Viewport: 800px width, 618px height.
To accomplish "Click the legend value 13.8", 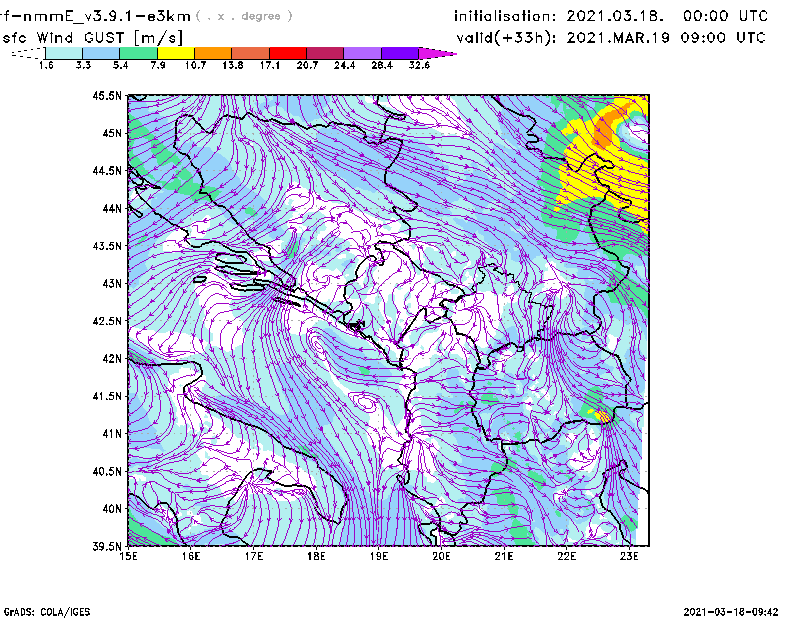I will click(232, 65).
